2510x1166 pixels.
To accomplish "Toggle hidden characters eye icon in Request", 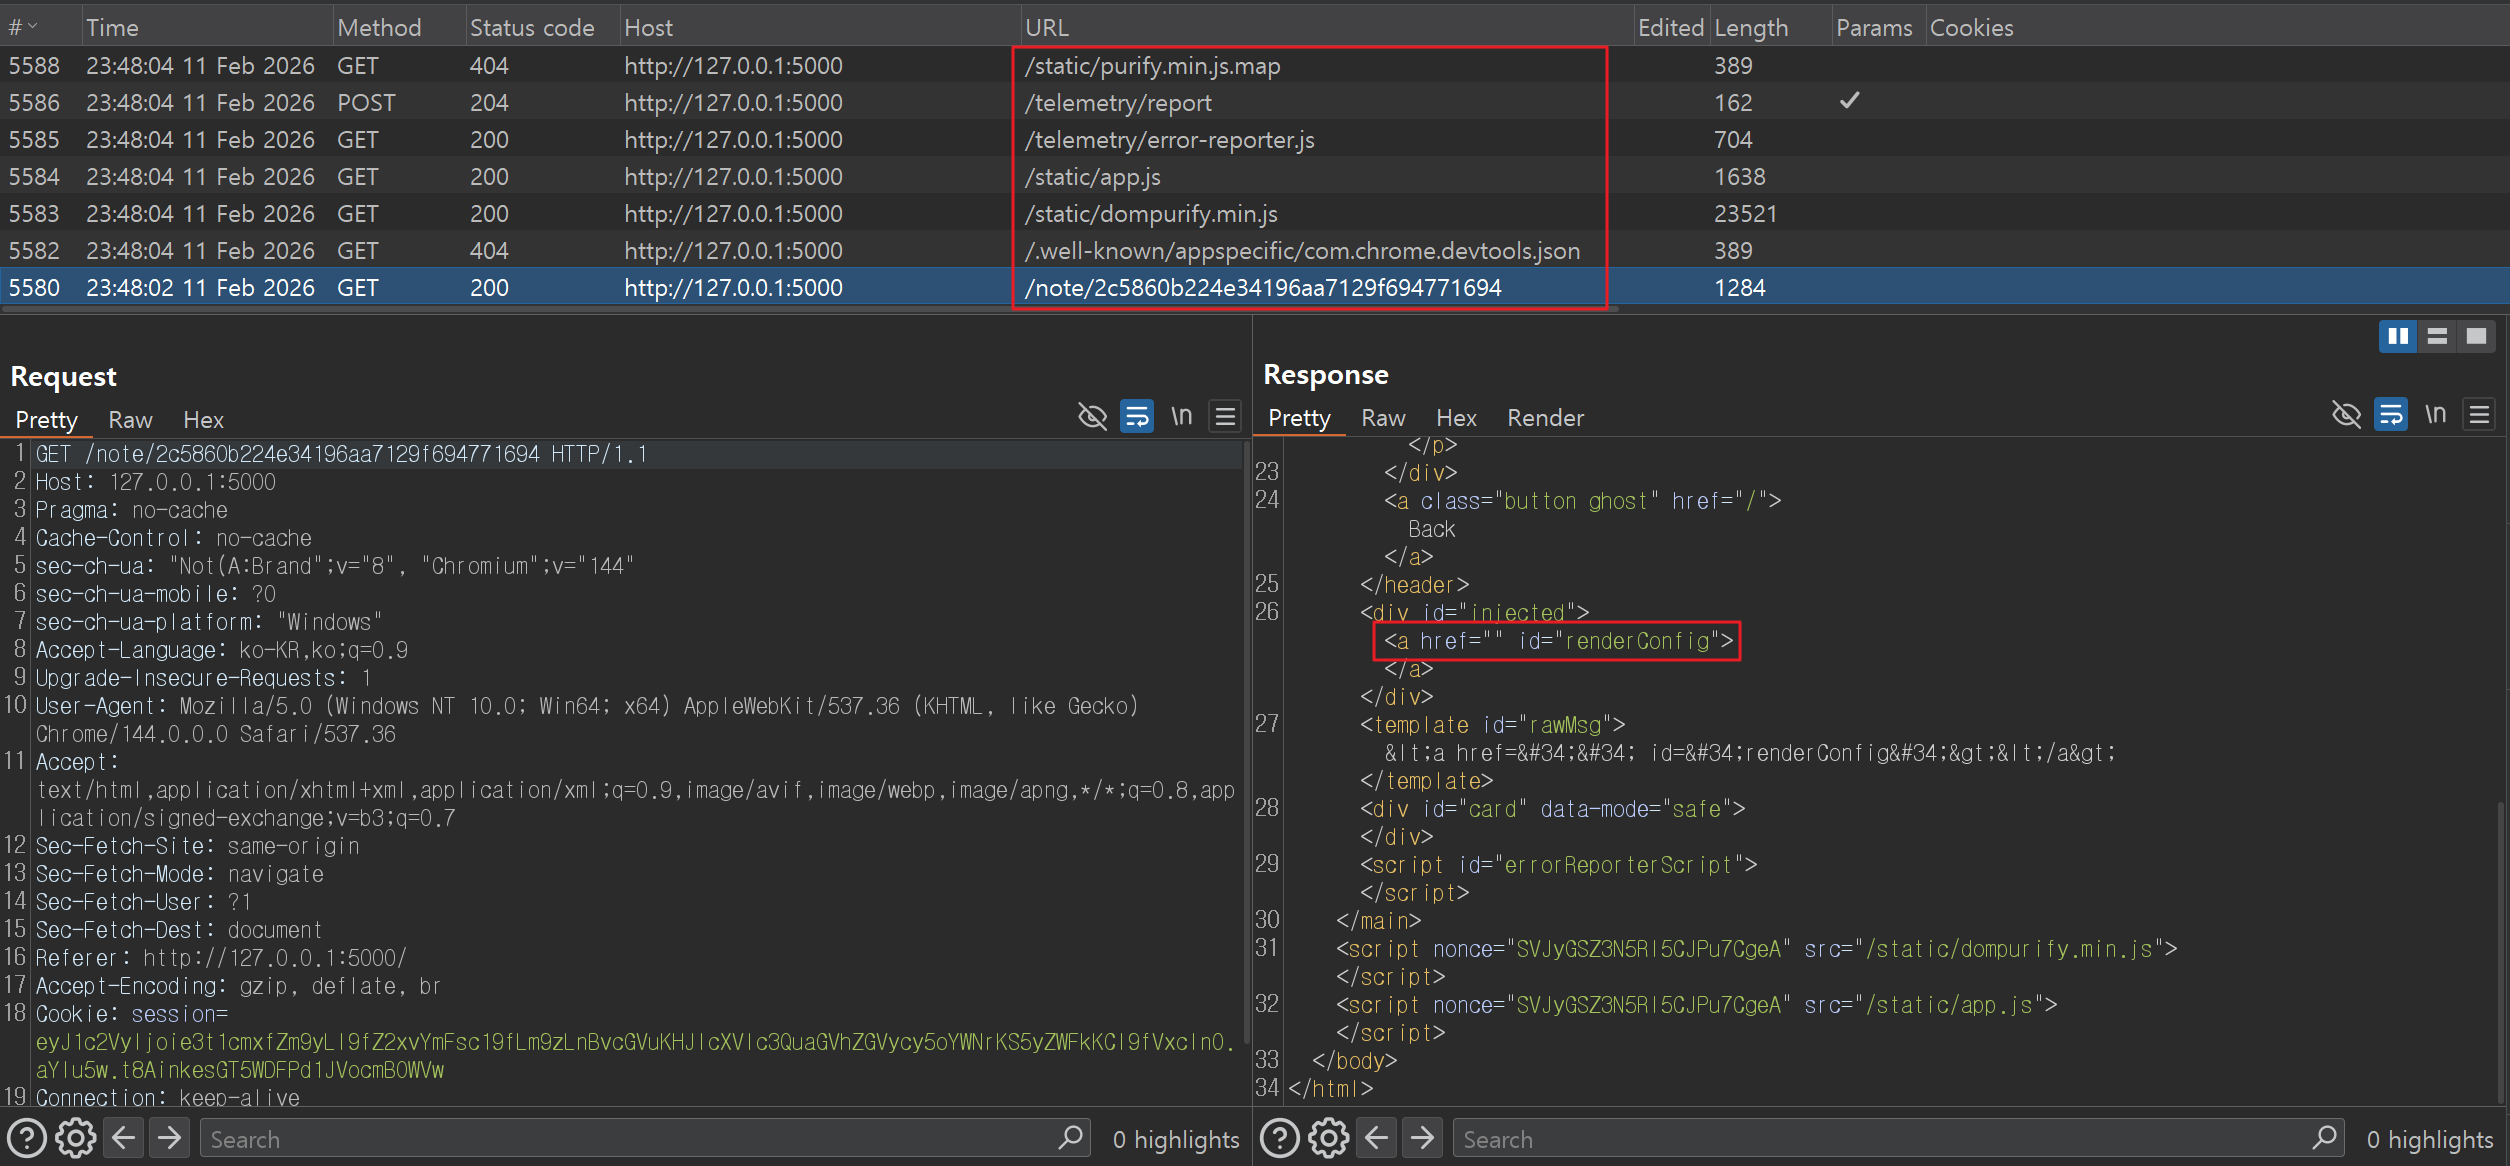I will (x=1092, y=416).
